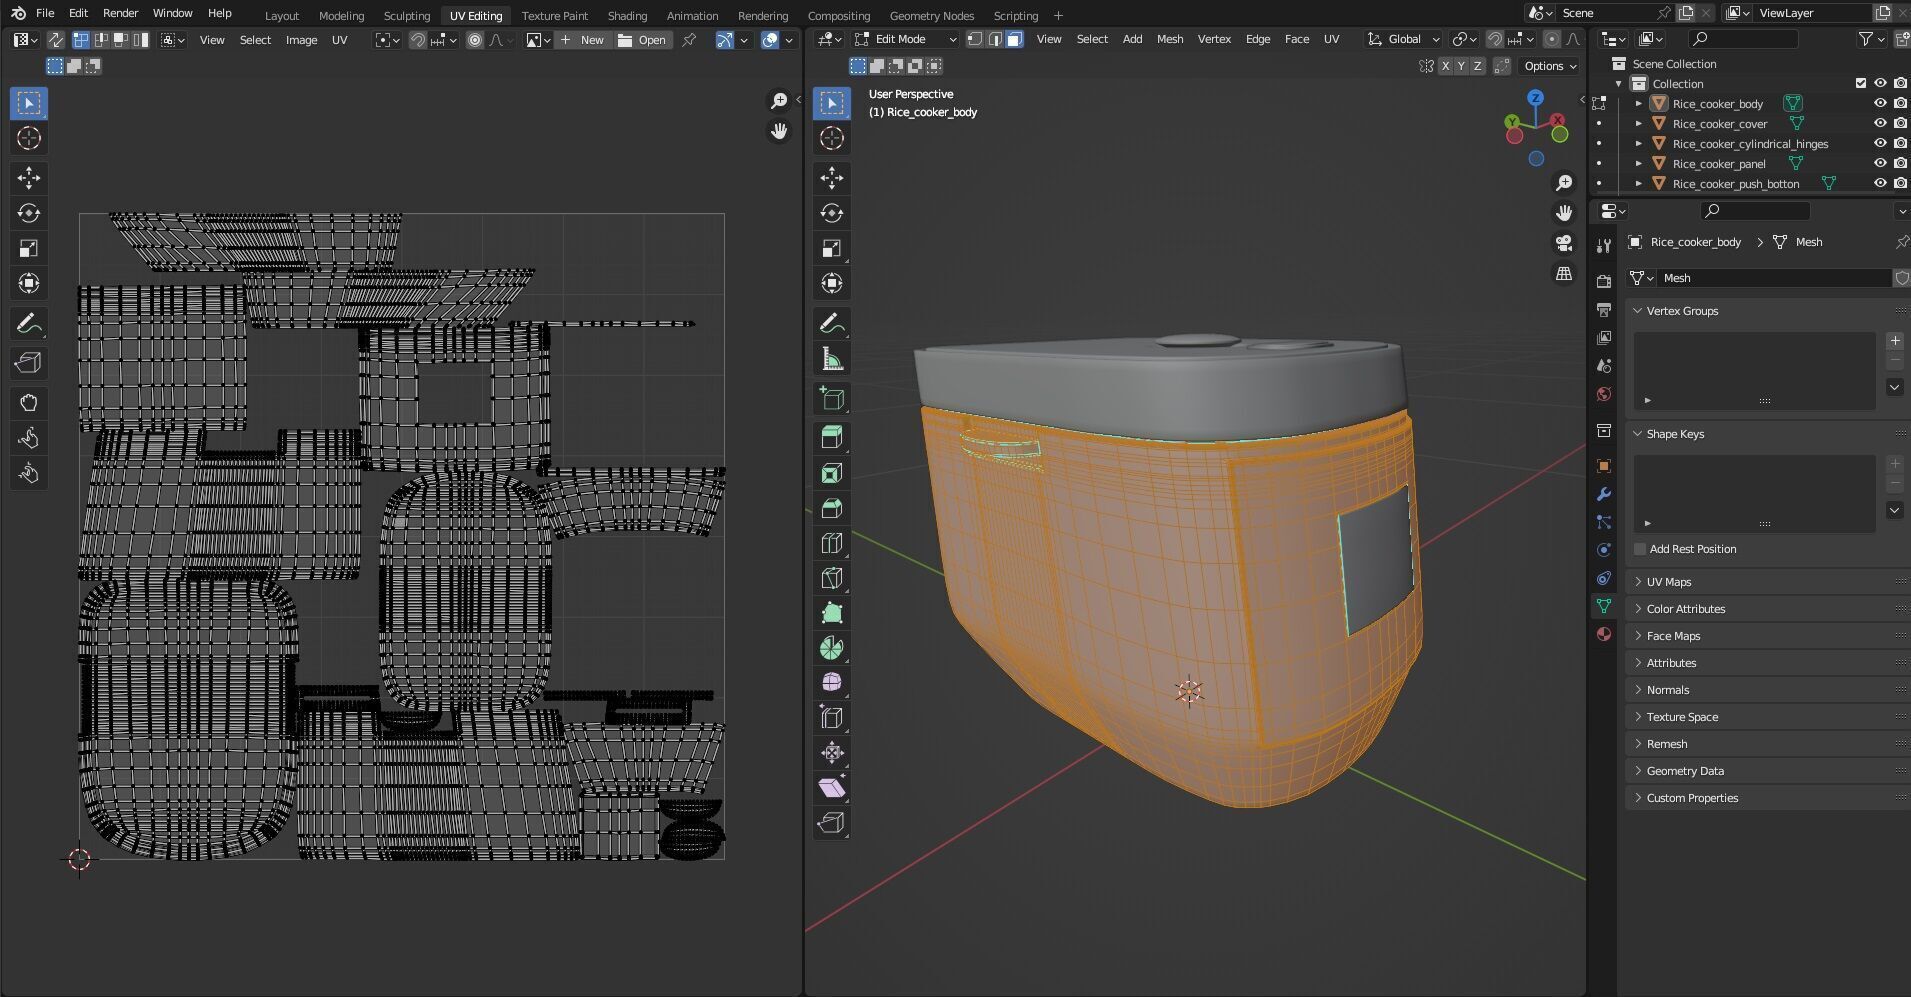Open the outliner filter dropdown
Screen dimensions: 1911x997
(1872, 39)
